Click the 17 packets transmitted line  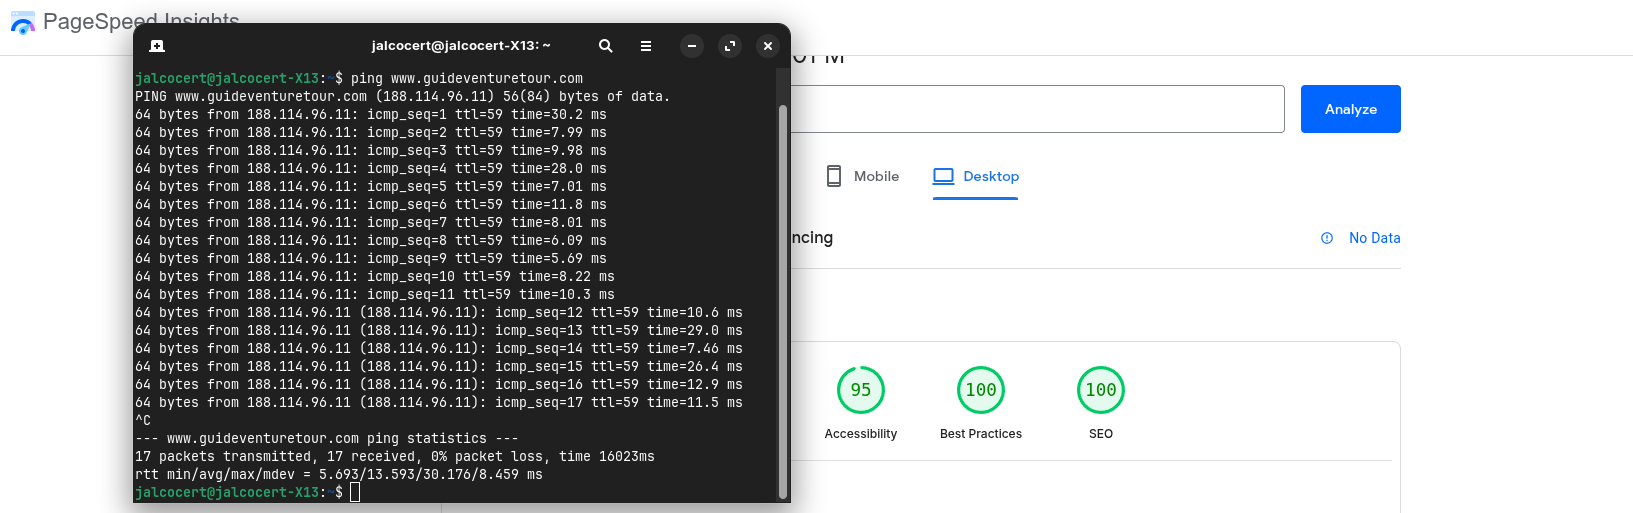[x=395, y=456]
